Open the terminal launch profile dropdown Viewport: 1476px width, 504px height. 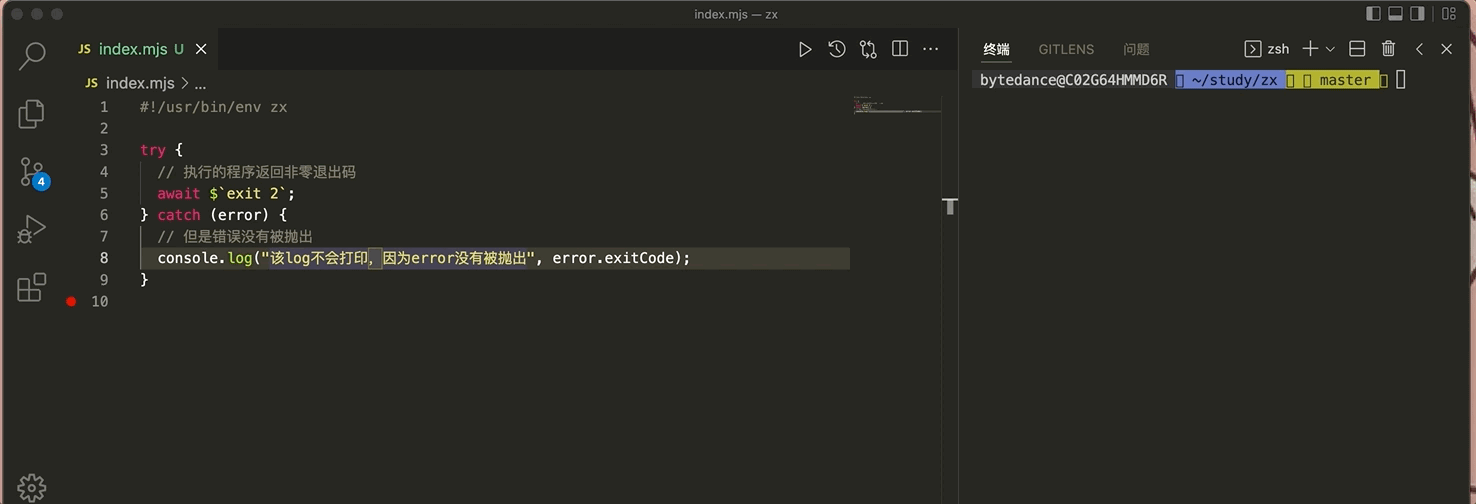tap(1330, 49)
